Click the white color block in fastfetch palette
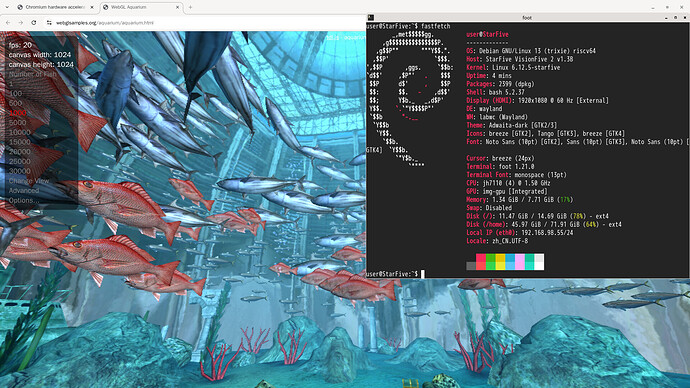690x388 pixels. point(539,261)
